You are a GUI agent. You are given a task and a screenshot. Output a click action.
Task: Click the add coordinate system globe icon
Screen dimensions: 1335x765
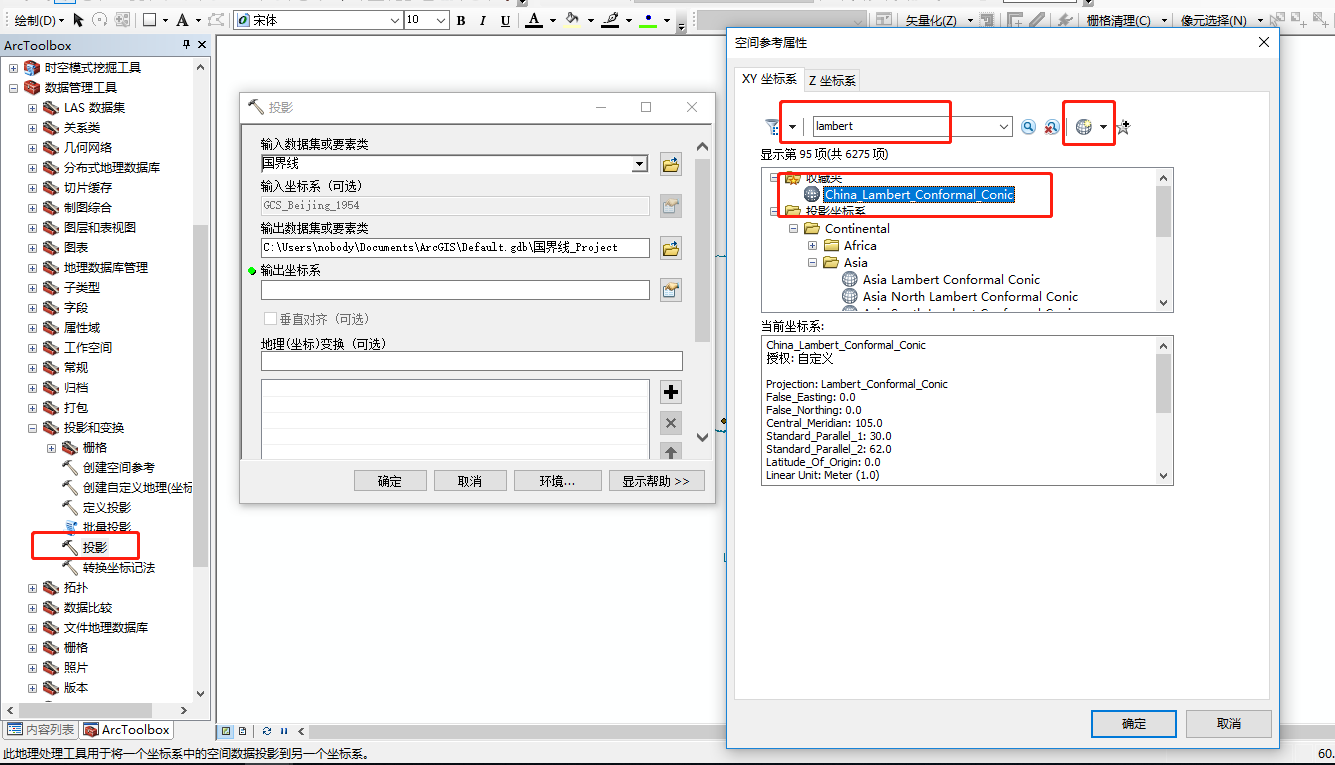click(1083, 127)
